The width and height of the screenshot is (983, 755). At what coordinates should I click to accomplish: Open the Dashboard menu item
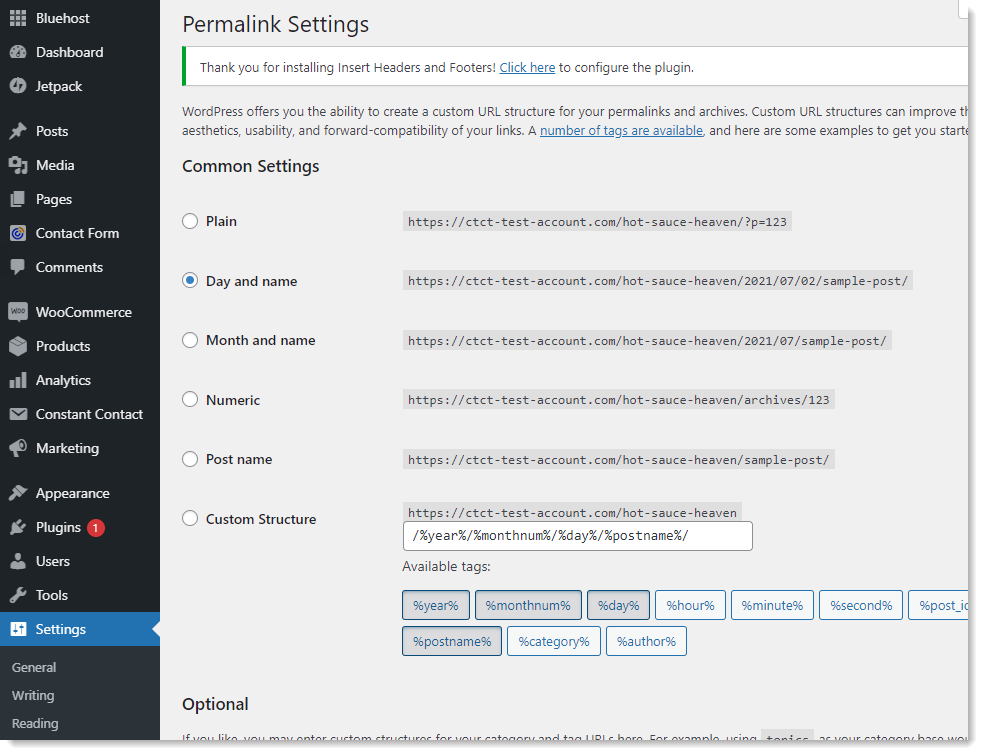coord(70,52)
